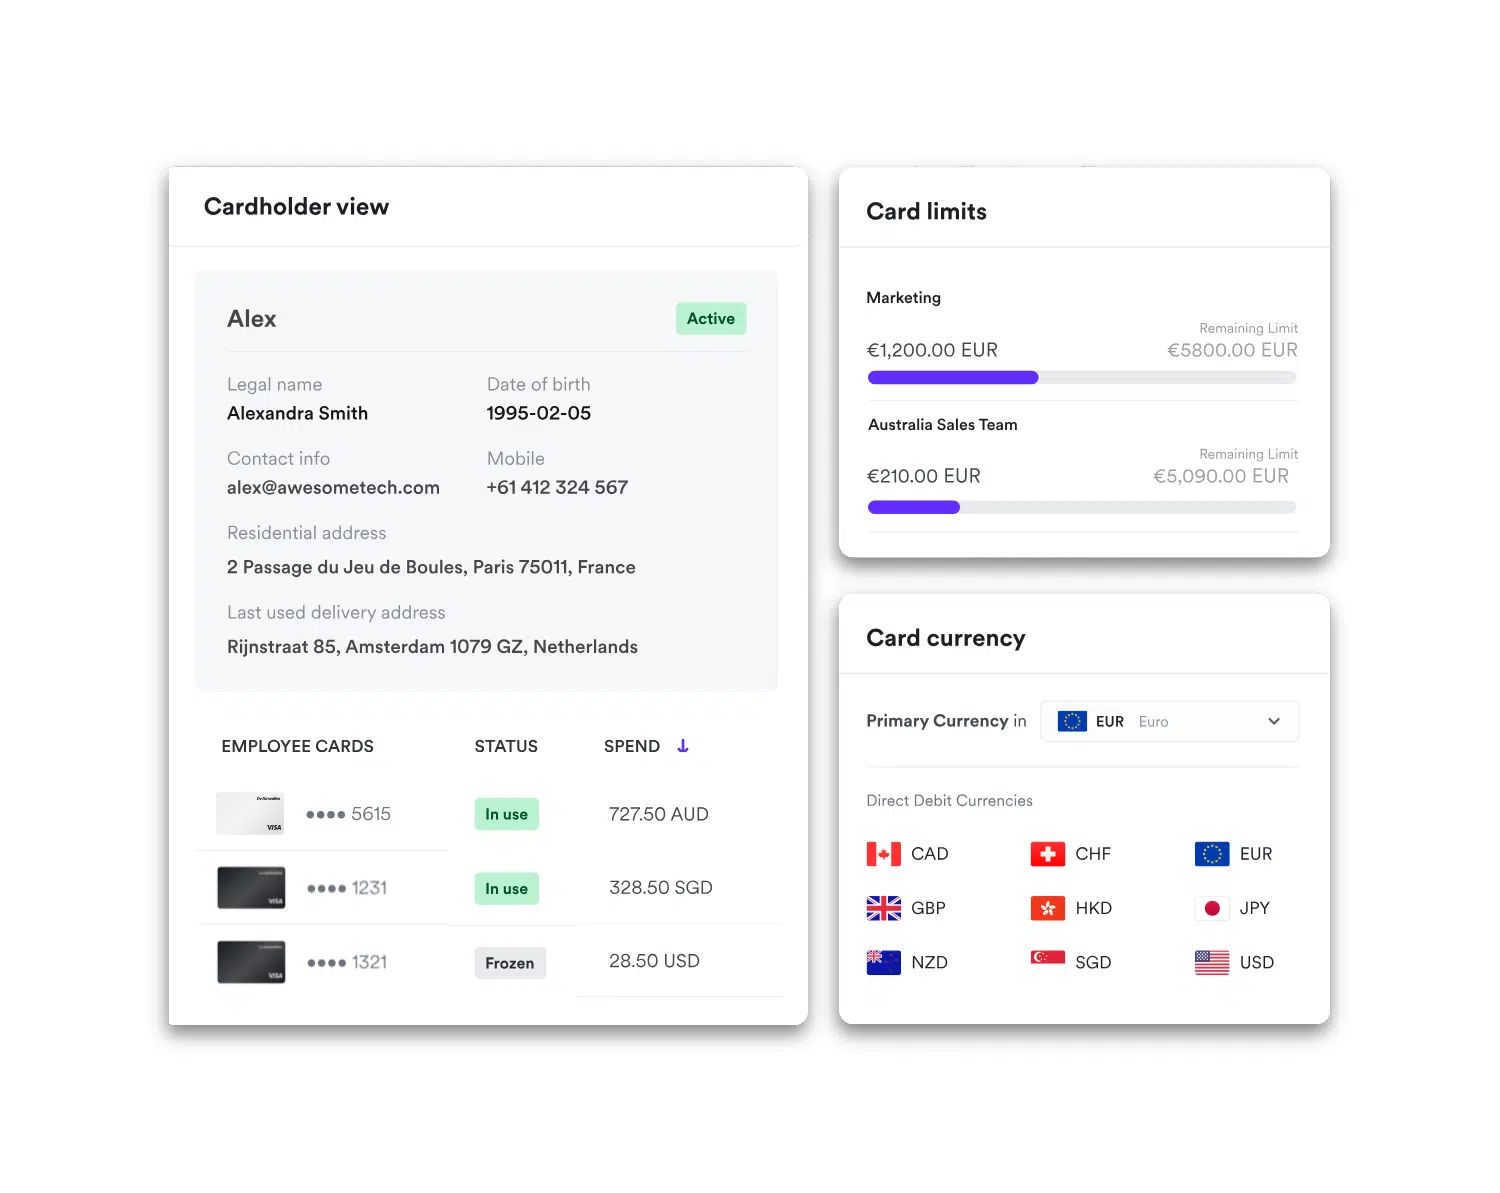This screenshot has width=1500, height=1193.
Task: Select the Japan flag icon for JPY
Action: click(1211, 908)
